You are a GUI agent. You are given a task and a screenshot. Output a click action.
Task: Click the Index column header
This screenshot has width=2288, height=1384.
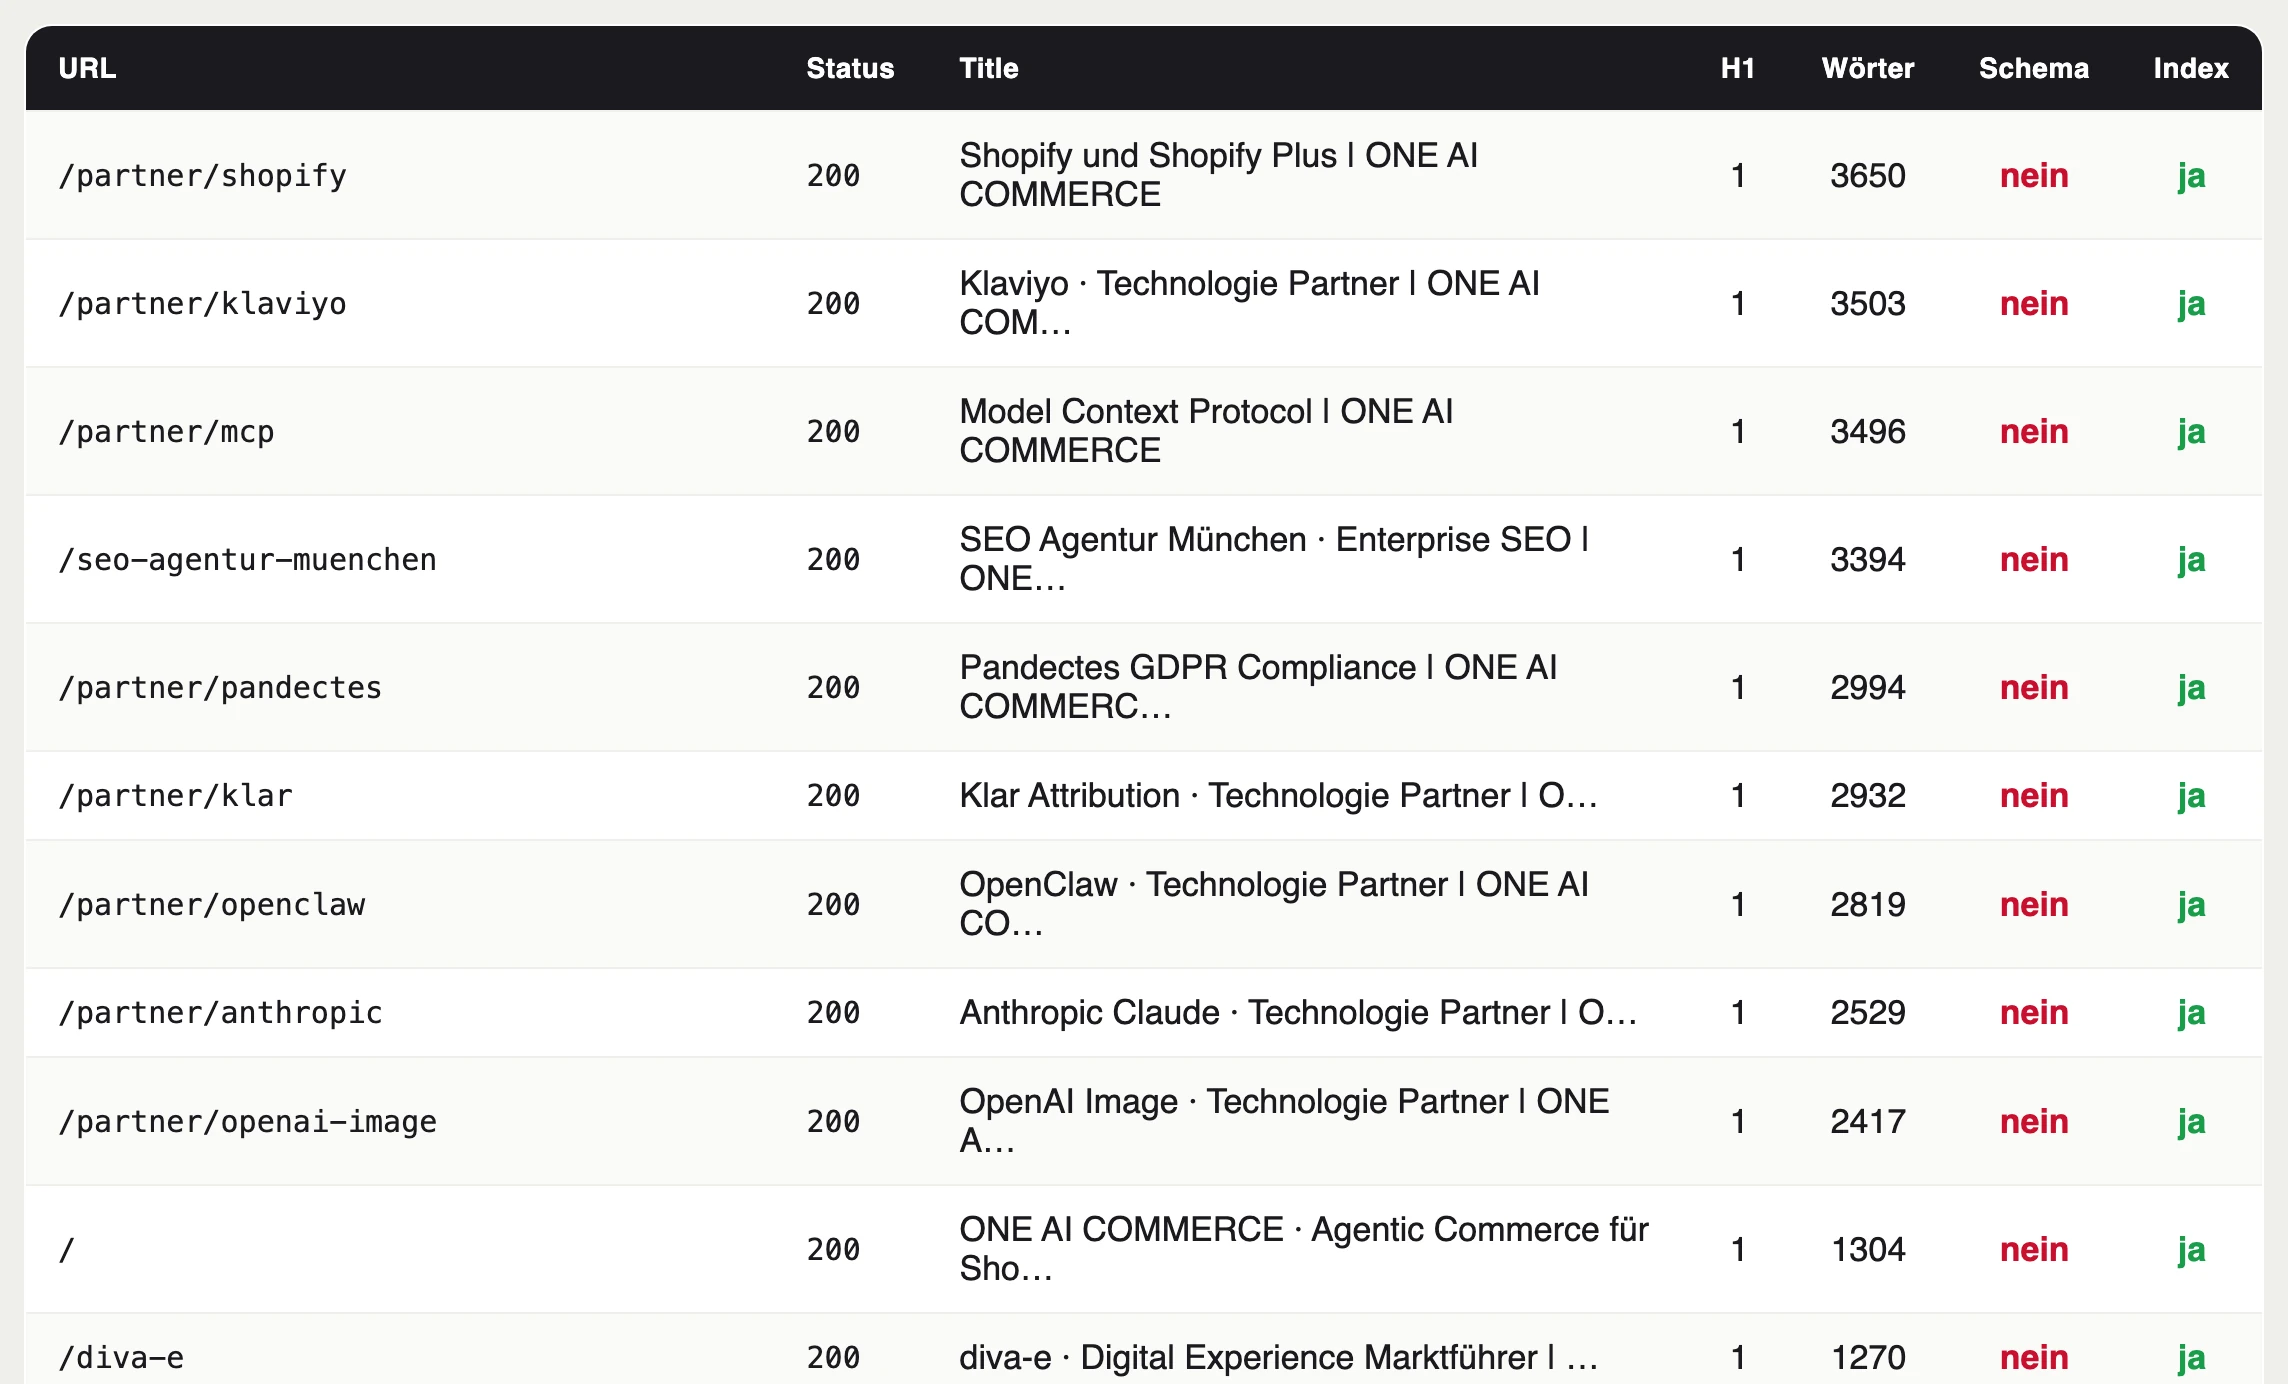2190,68
